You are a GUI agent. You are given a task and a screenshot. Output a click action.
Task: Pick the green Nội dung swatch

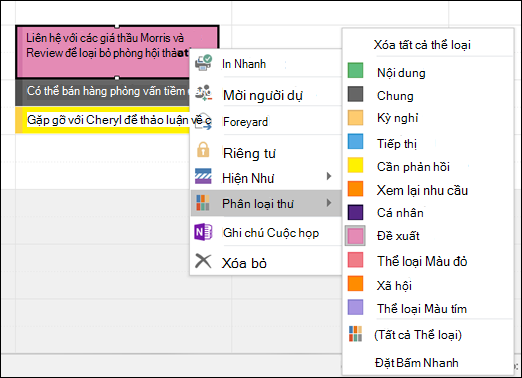[355, 70]
